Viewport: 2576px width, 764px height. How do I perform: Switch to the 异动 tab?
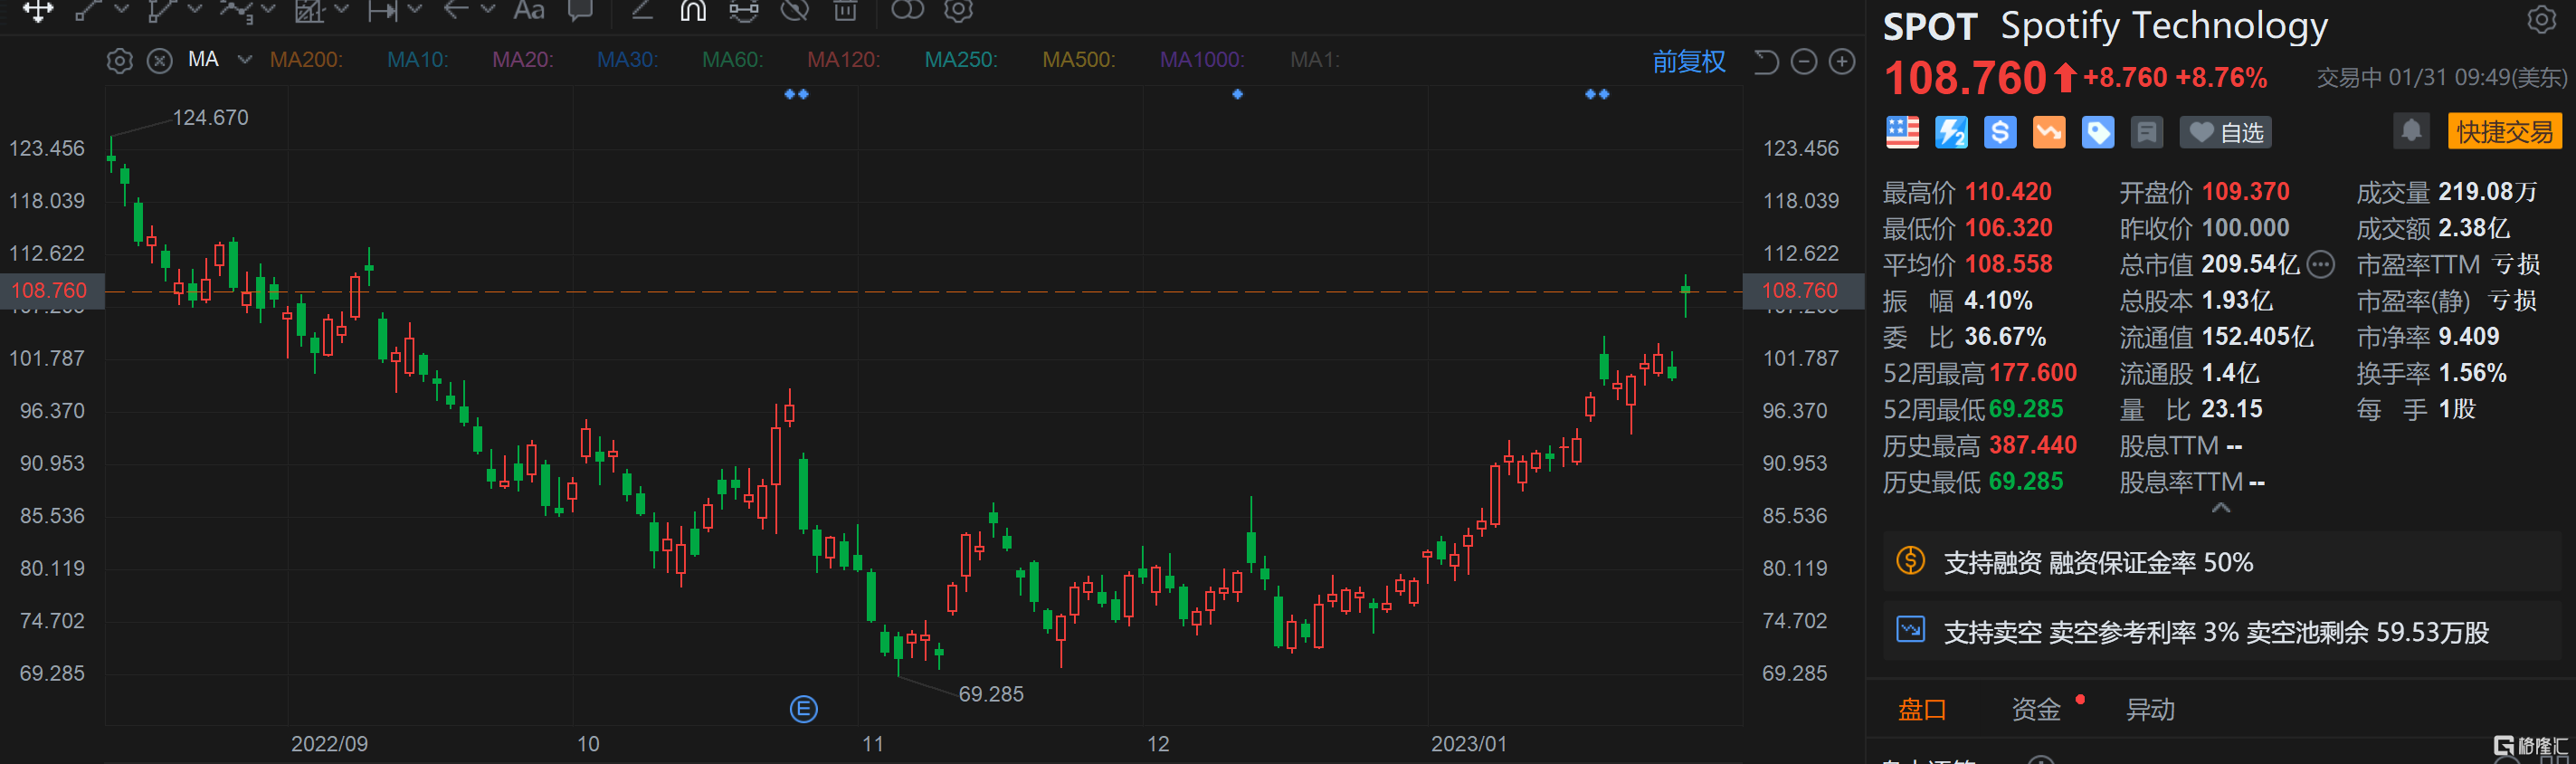2150,710
